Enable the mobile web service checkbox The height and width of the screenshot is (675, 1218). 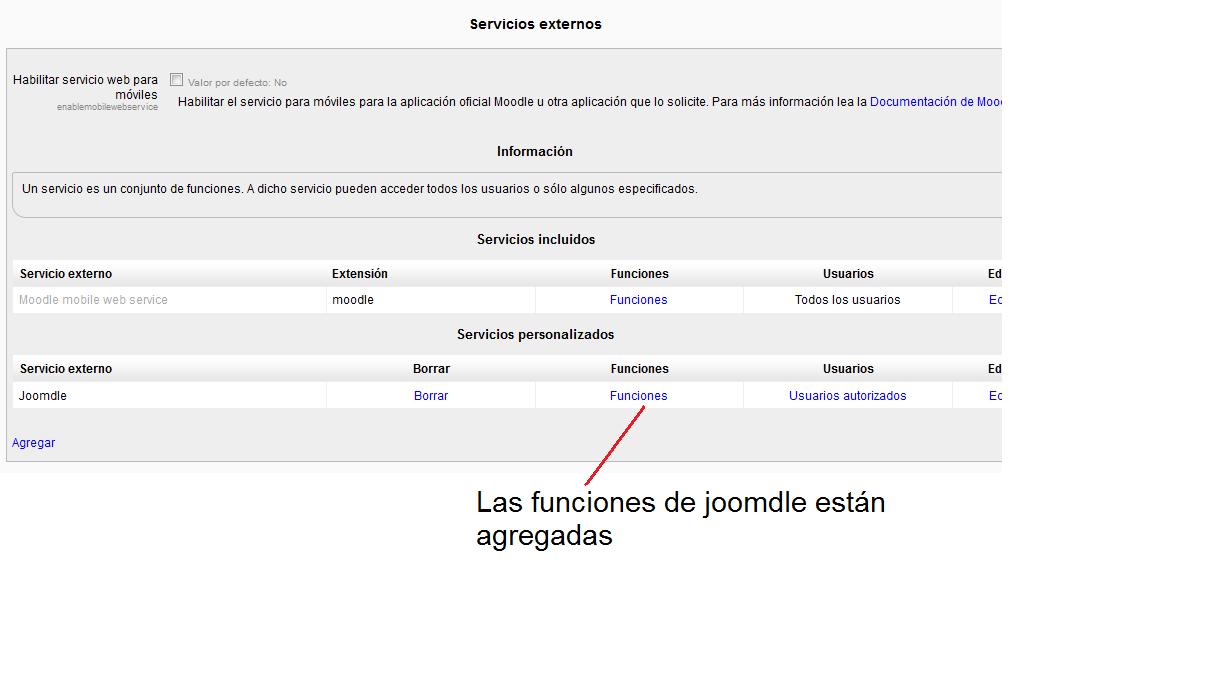coord(177,80)
